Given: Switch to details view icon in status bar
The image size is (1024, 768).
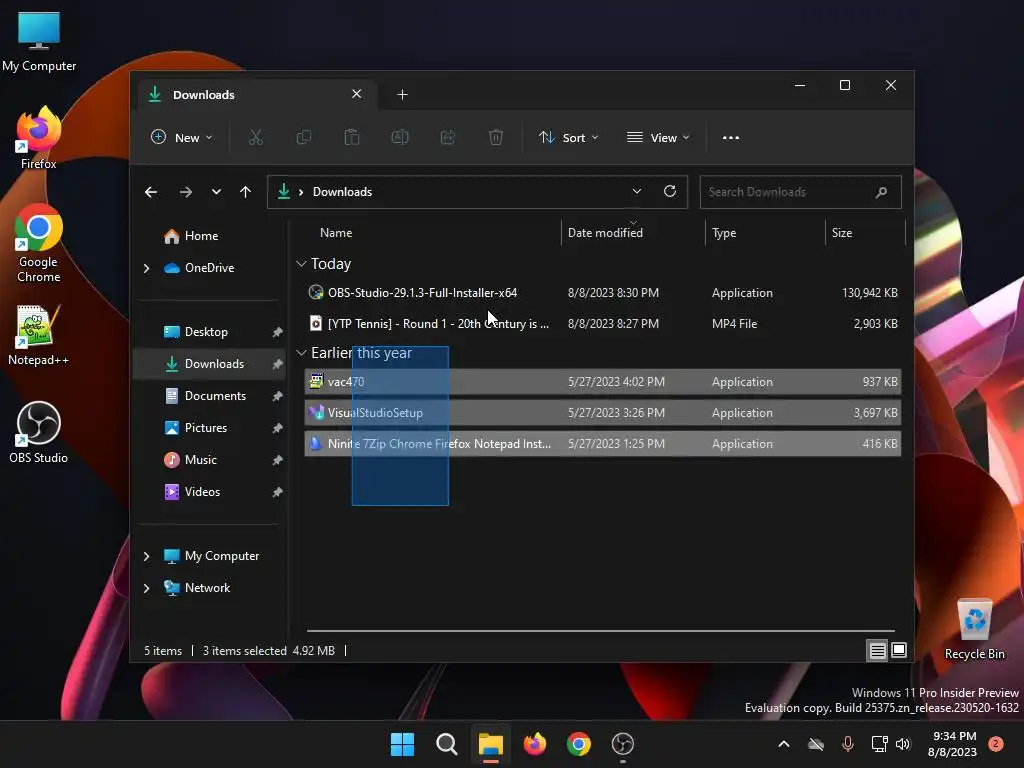Looking at the screenshot, I should tap(877, 650).
